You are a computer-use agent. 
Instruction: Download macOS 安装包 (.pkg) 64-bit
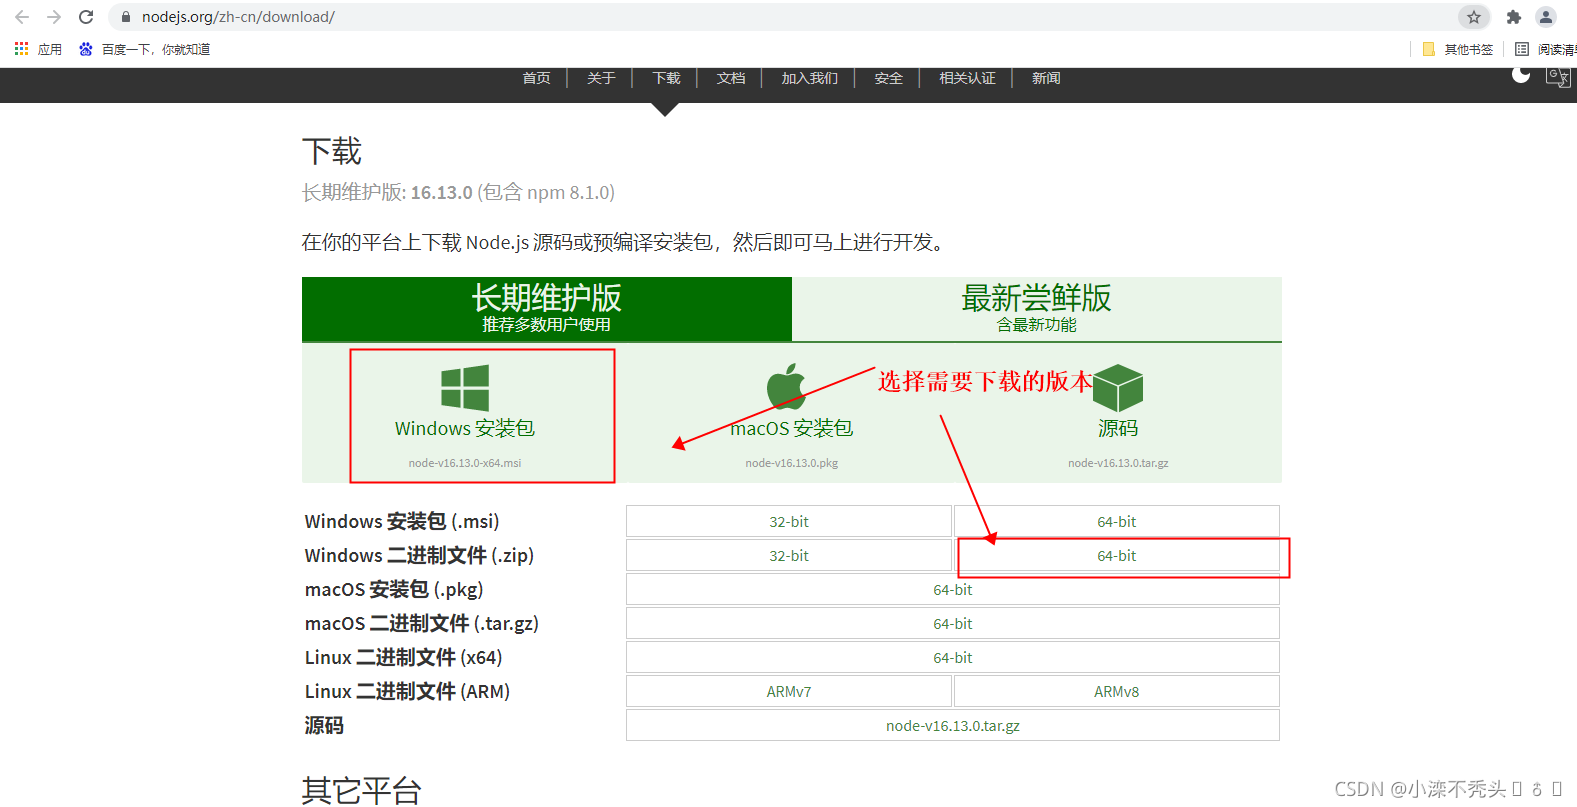coord(953,590)
